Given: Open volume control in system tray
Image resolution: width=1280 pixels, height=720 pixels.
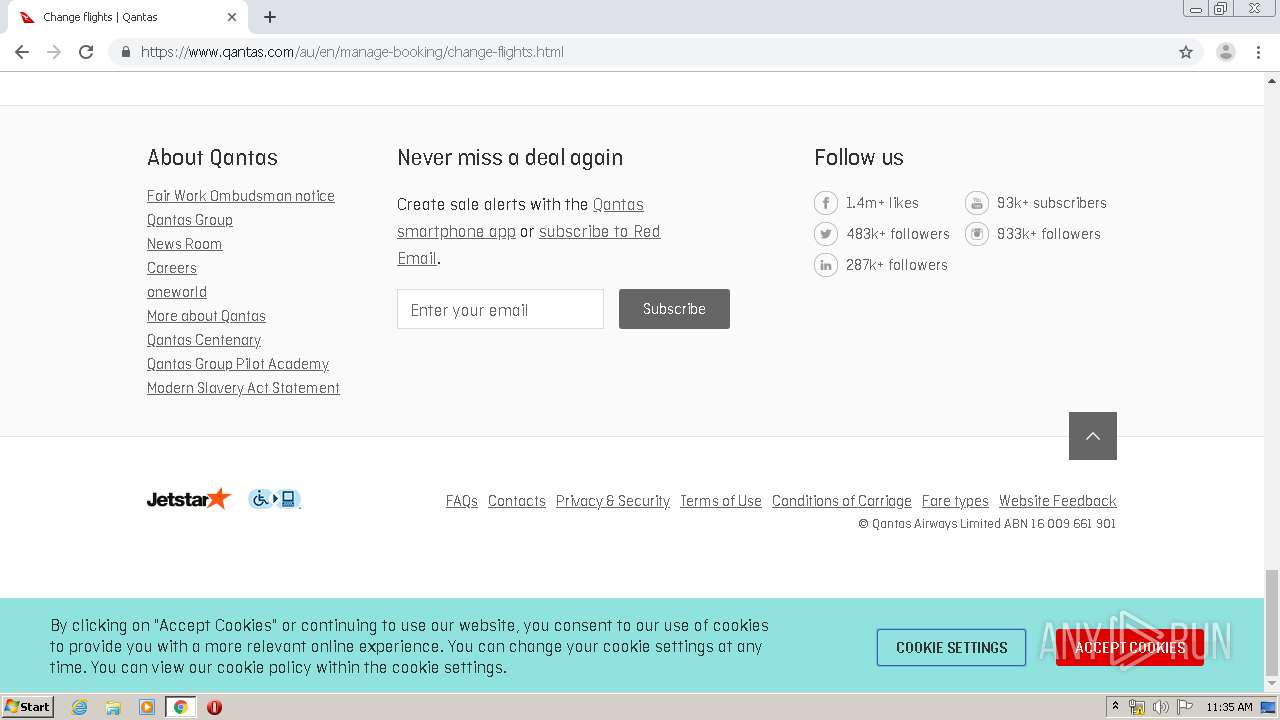Looking at the screenshot, I should coord(1160,707).
